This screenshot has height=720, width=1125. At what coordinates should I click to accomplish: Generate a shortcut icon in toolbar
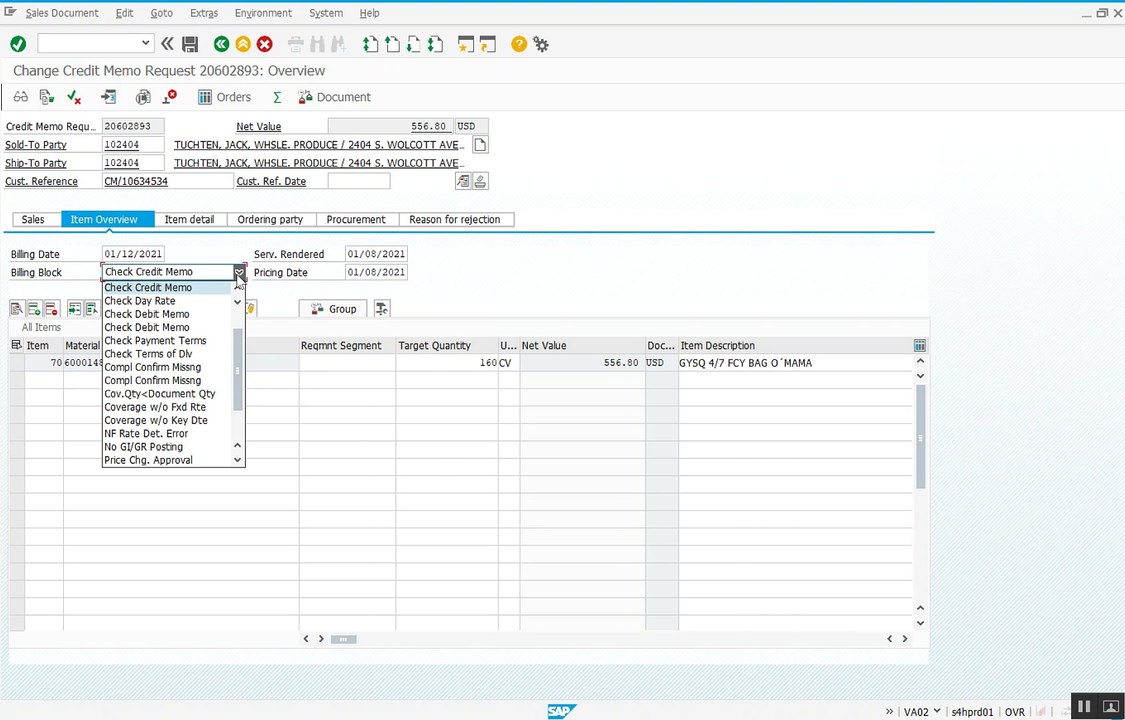tap(488, 44)
